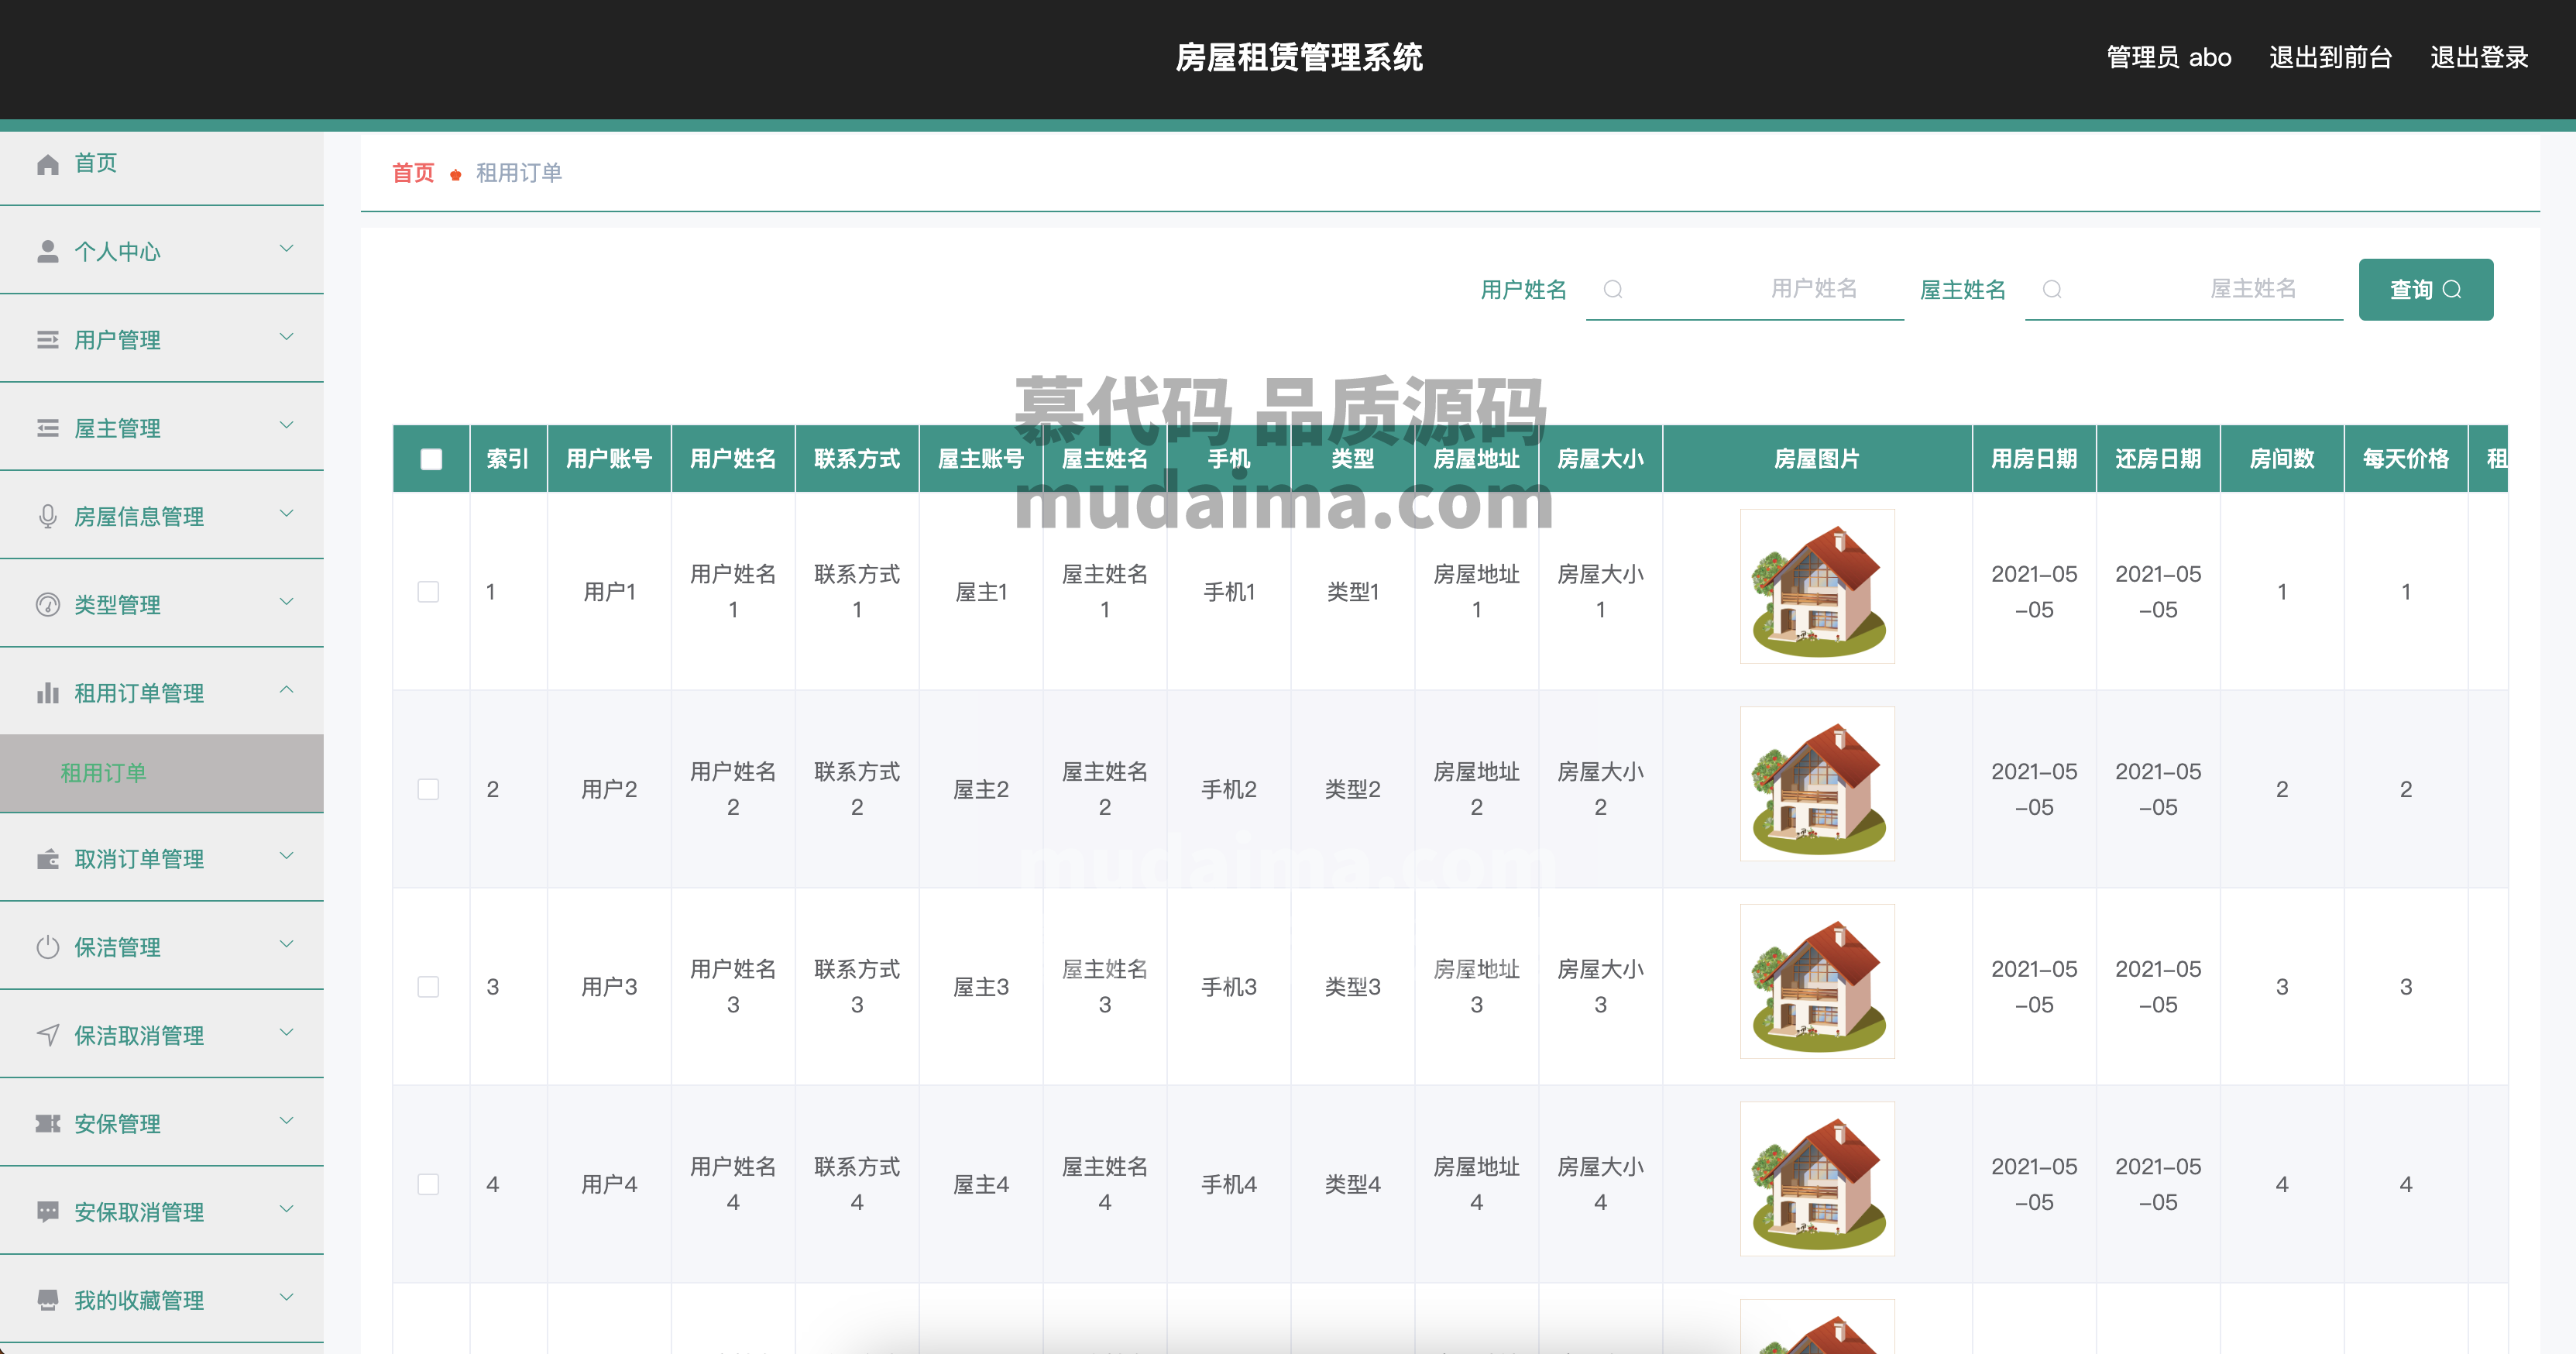Check the checkbox for row 用户1
The height and width of the screenshot is (1354, 2576).
[428, 592]
